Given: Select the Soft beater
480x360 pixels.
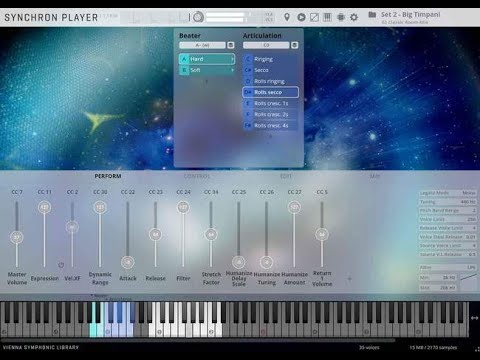Looking at the screenshot, I should pyautogui.click(x=207, y=70).
